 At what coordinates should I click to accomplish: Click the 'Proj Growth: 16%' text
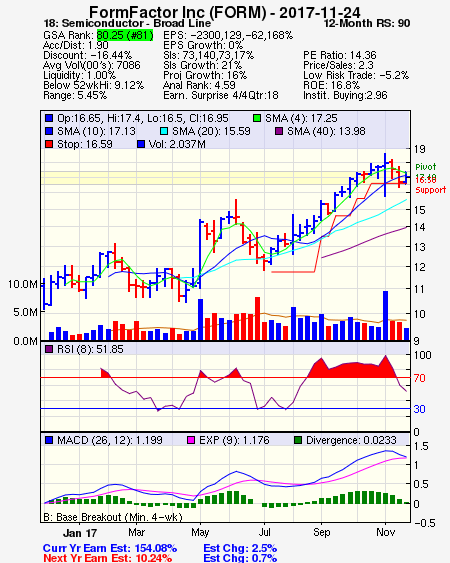click(205, 75)
